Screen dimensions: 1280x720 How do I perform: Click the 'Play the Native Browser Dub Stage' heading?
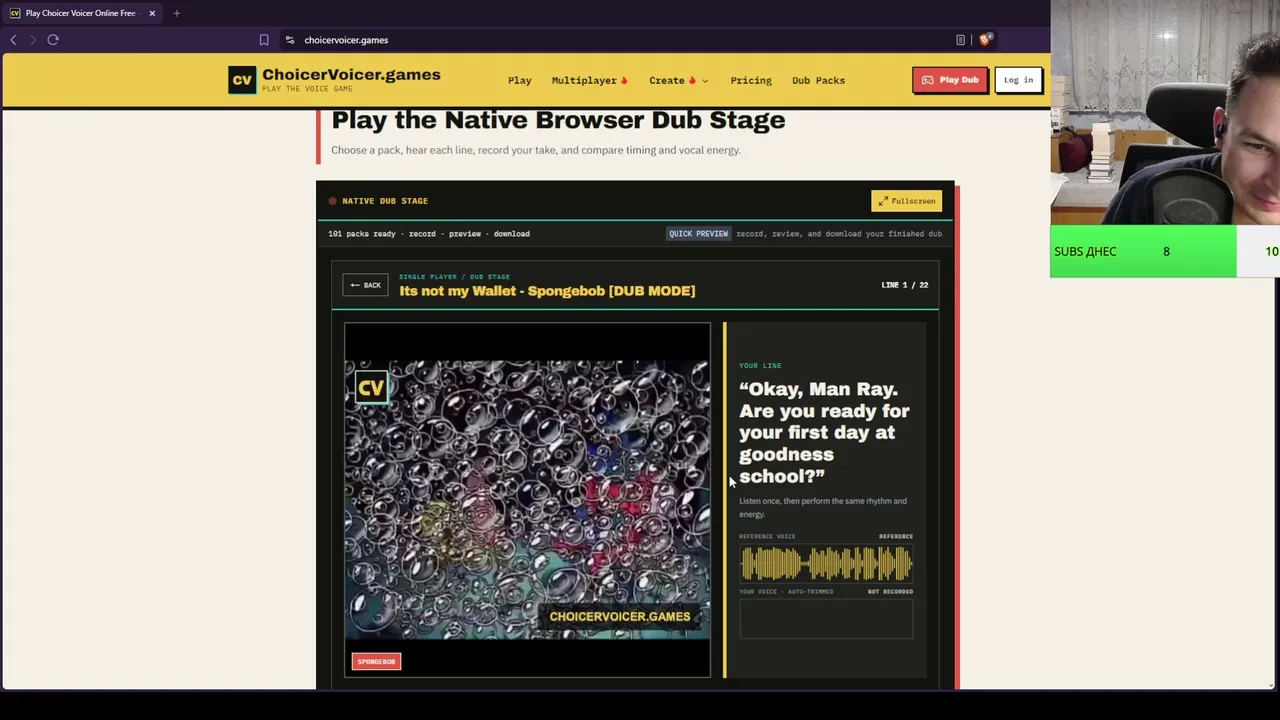click(x=558, y=120)
